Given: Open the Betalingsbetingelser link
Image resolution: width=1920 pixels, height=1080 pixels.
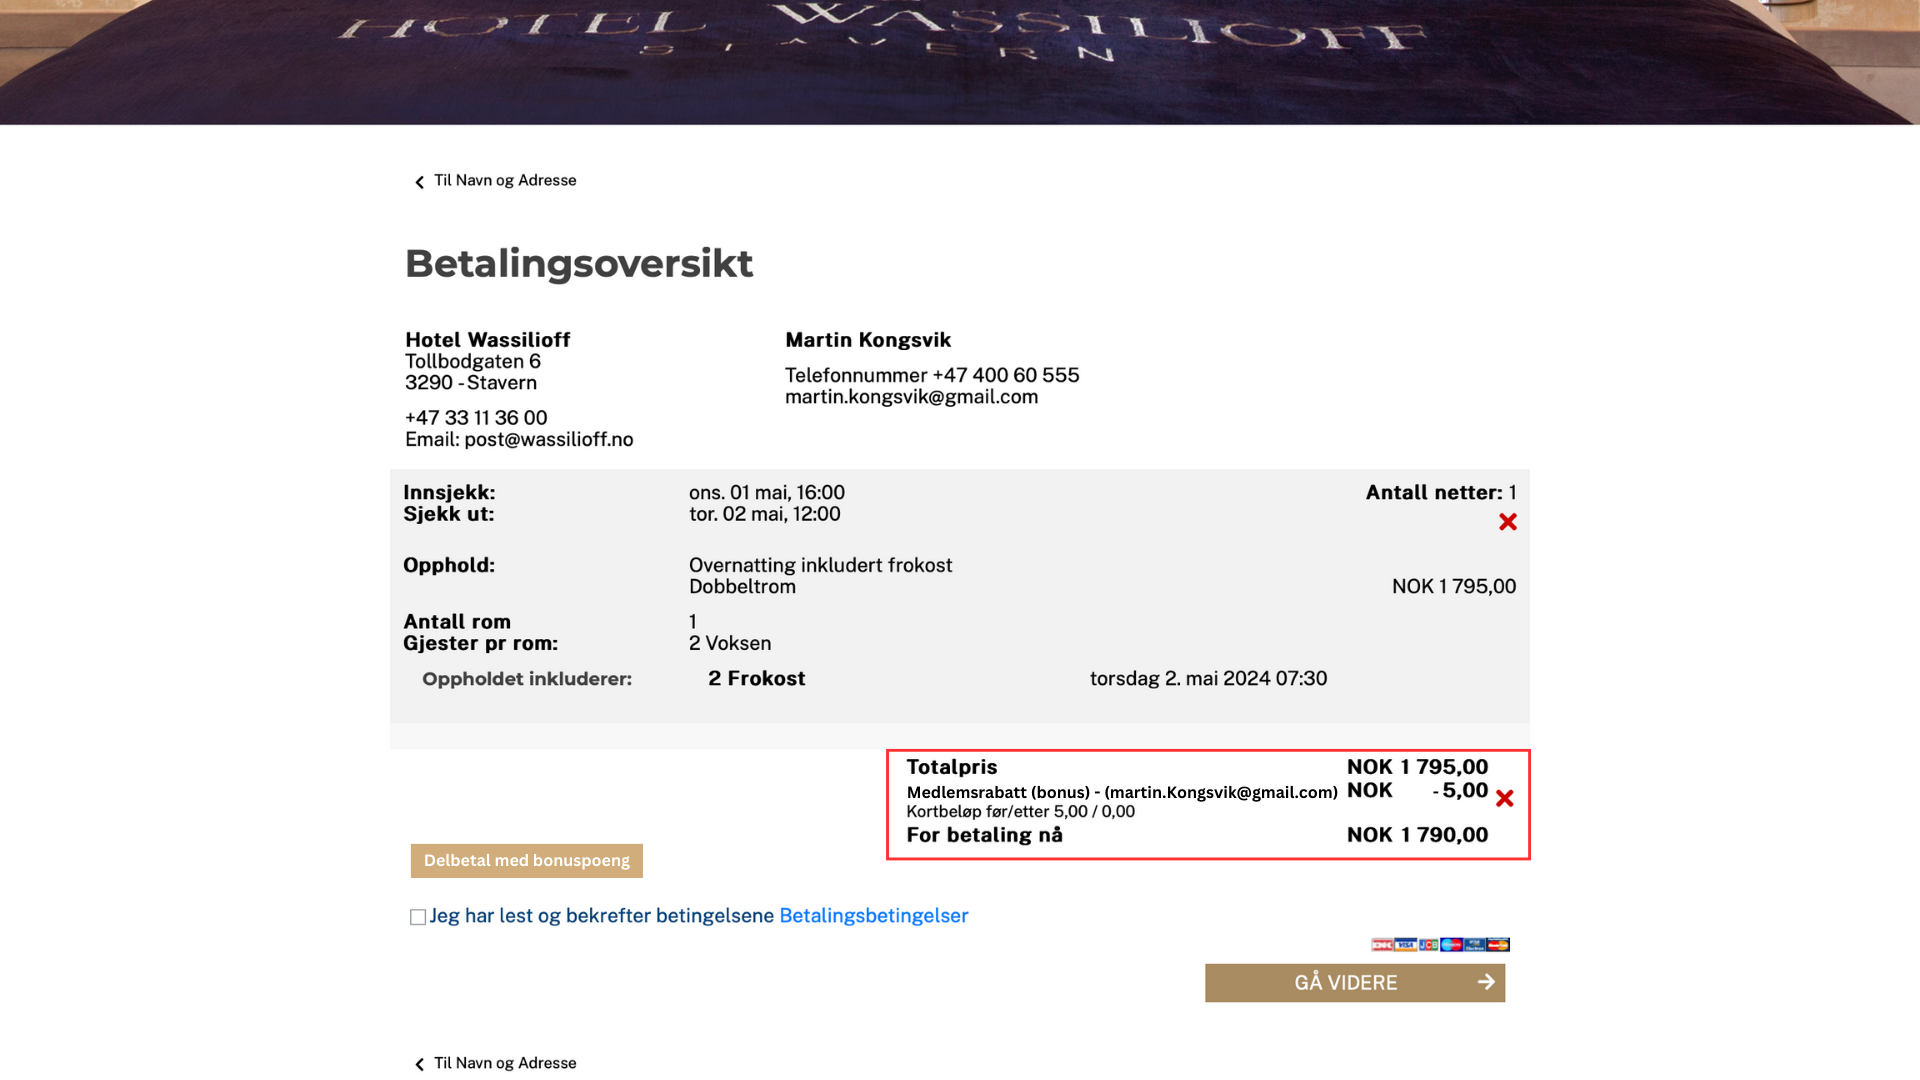Looking at the screenshot, I should [874, 916].
